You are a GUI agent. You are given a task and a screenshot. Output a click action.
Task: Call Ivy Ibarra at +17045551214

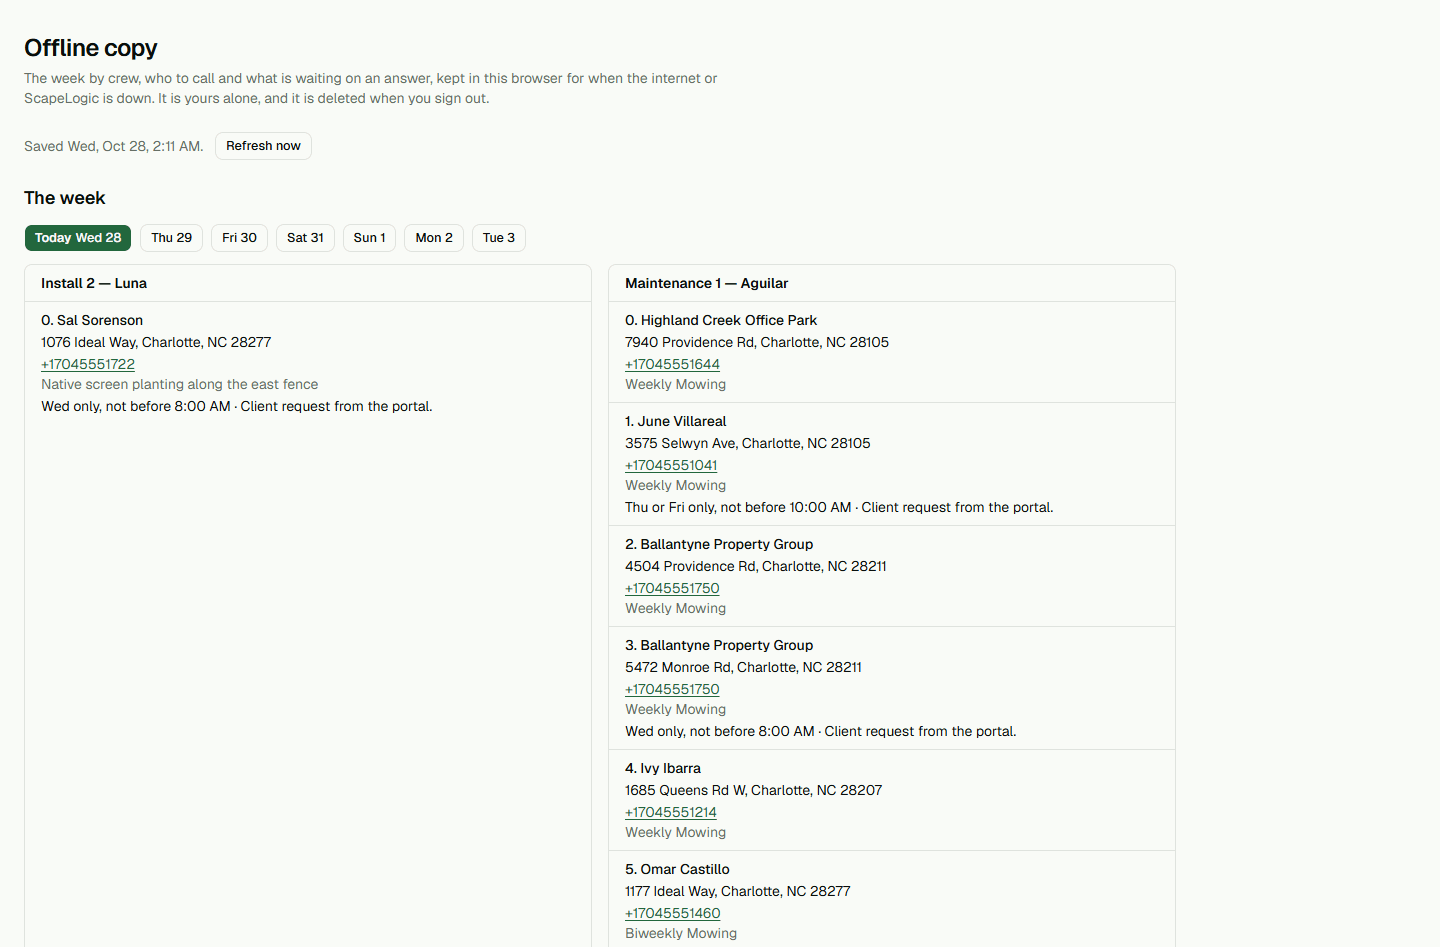(x=671, y=812)
